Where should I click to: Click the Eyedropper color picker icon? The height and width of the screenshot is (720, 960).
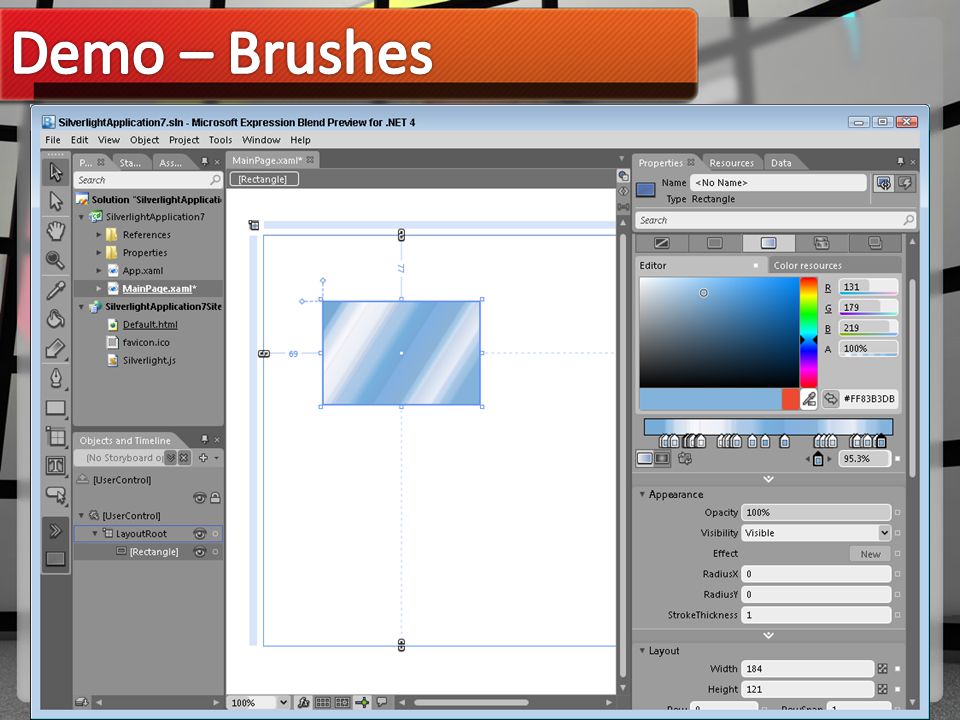click(809, 399)
